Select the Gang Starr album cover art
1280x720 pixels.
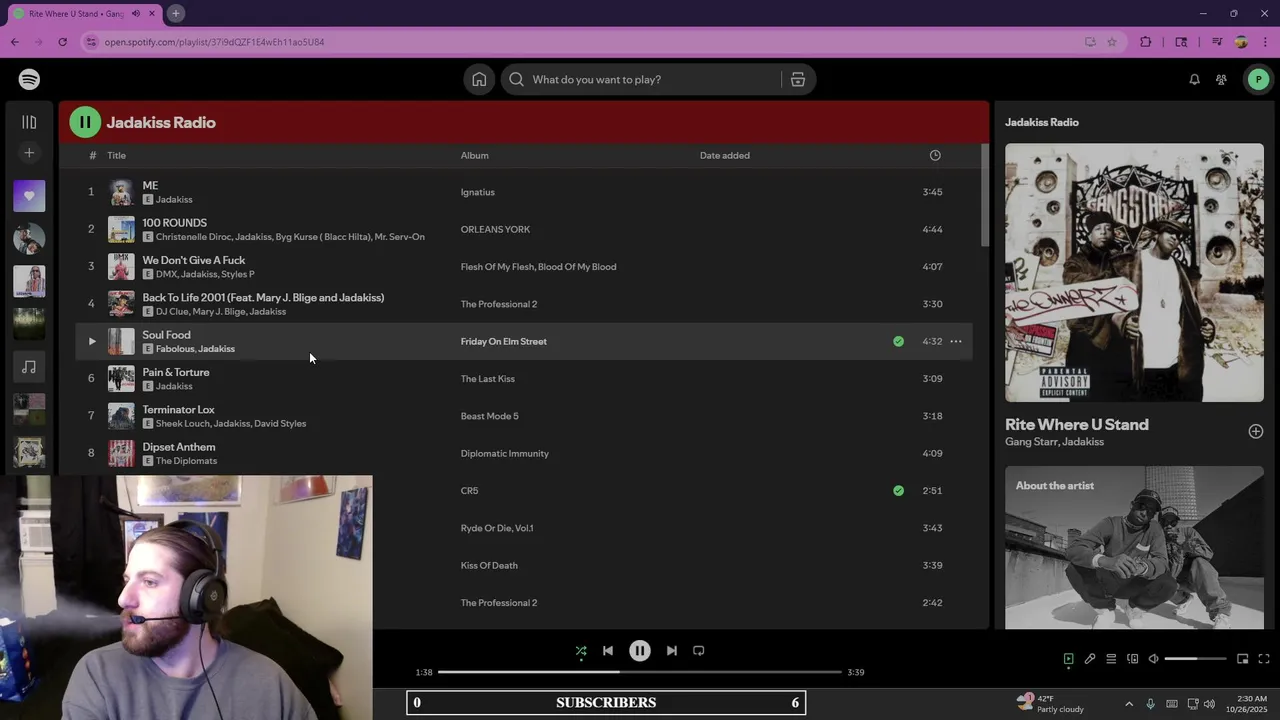pos(1134,272)
